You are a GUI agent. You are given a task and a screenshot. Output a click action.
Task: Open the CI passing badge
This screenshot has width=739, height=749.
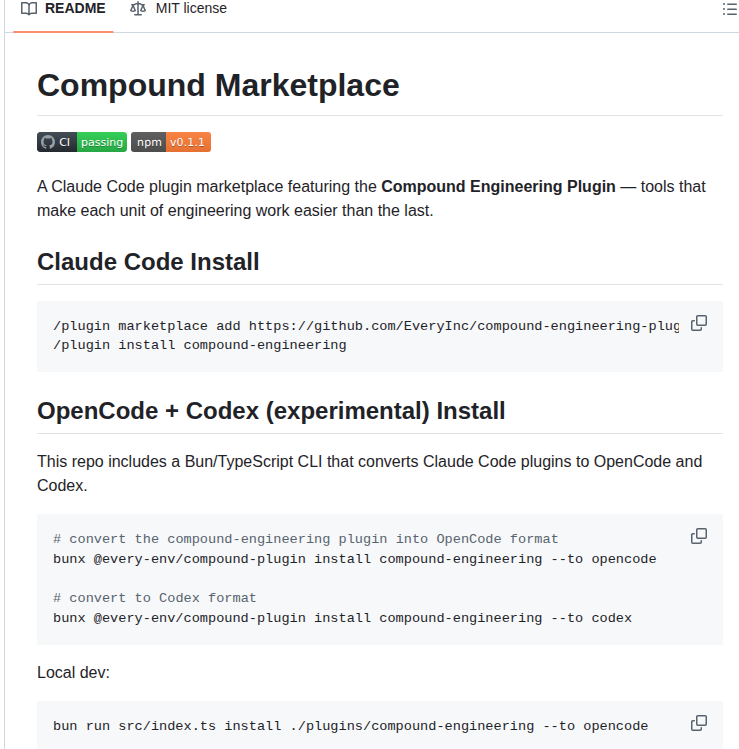pyautogui.click(x=82, y=142)
